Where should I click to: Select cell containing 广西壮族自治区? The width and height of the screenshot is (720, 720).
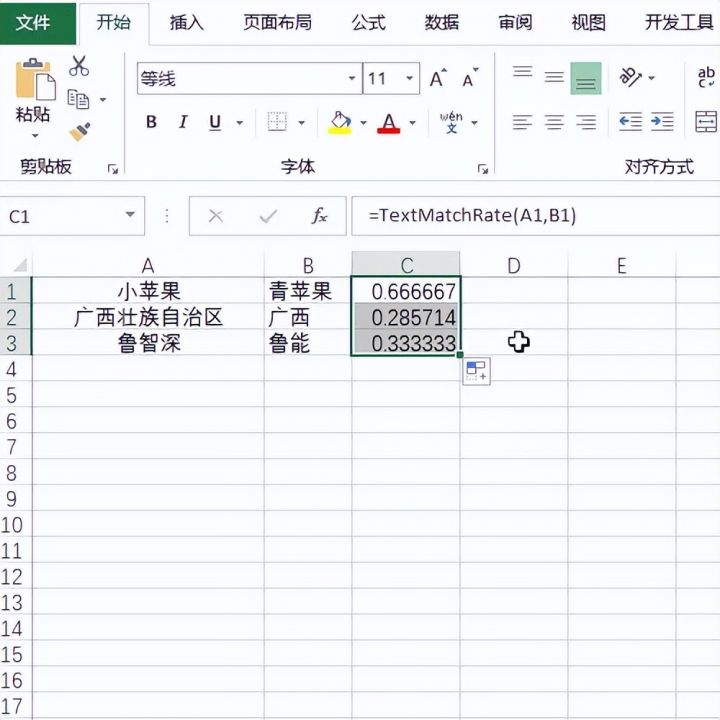pyautogui.click(x=148, y=317)
